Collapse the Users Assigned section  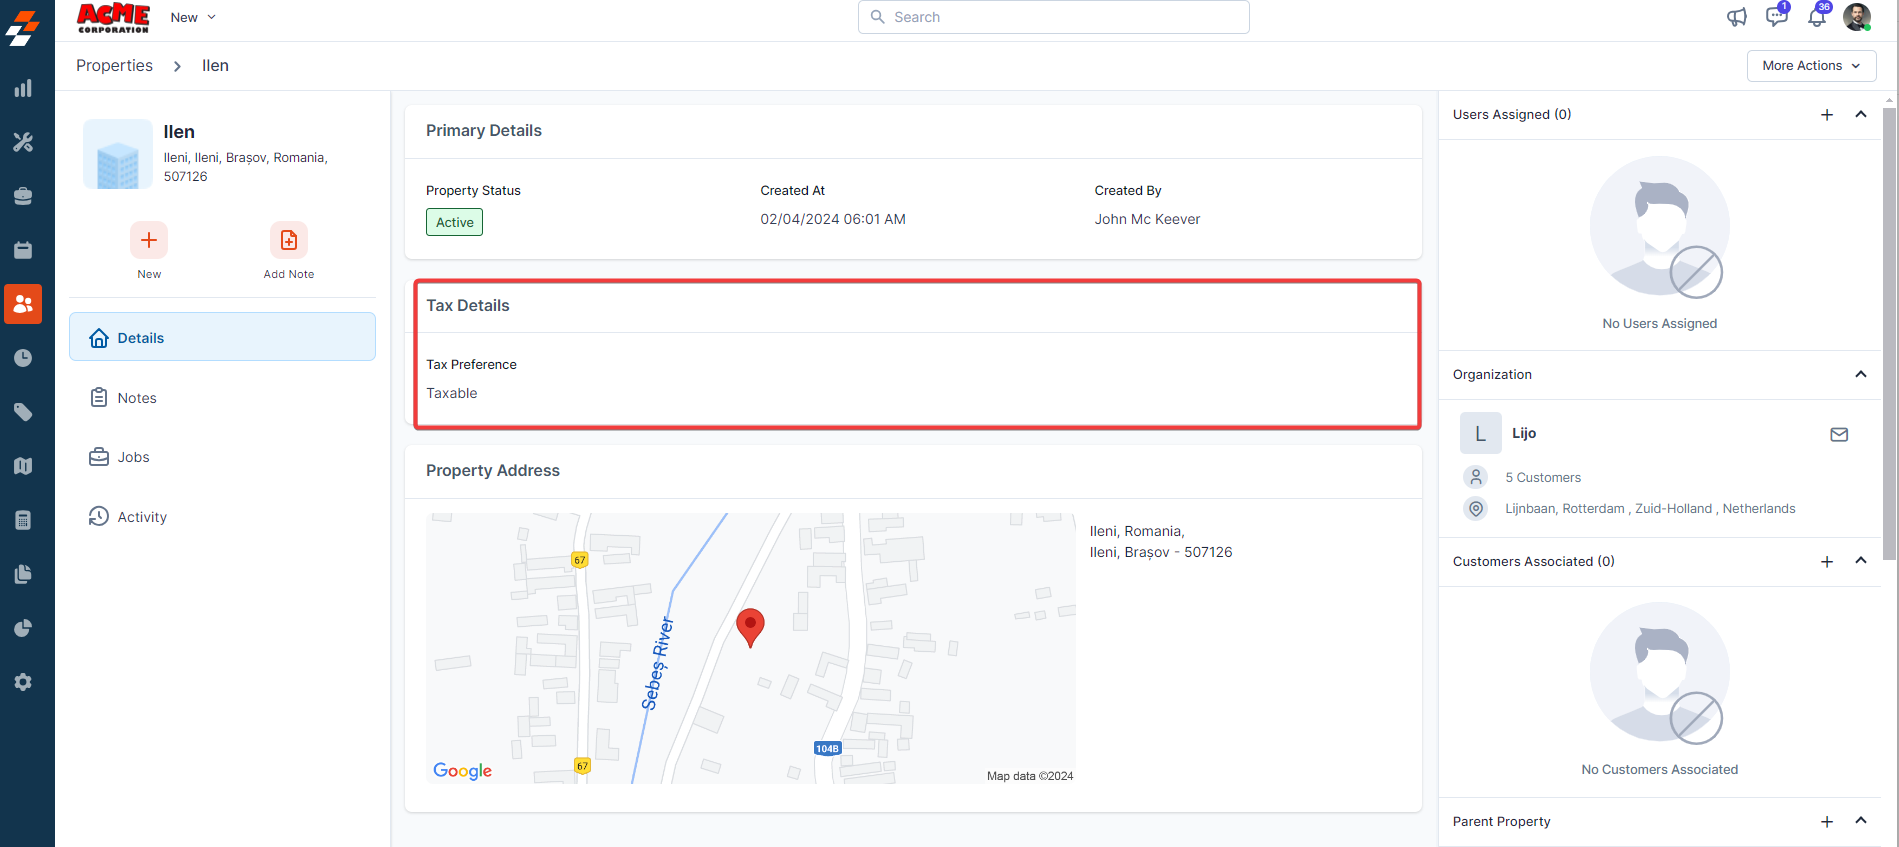click(x=1860, y=114)
